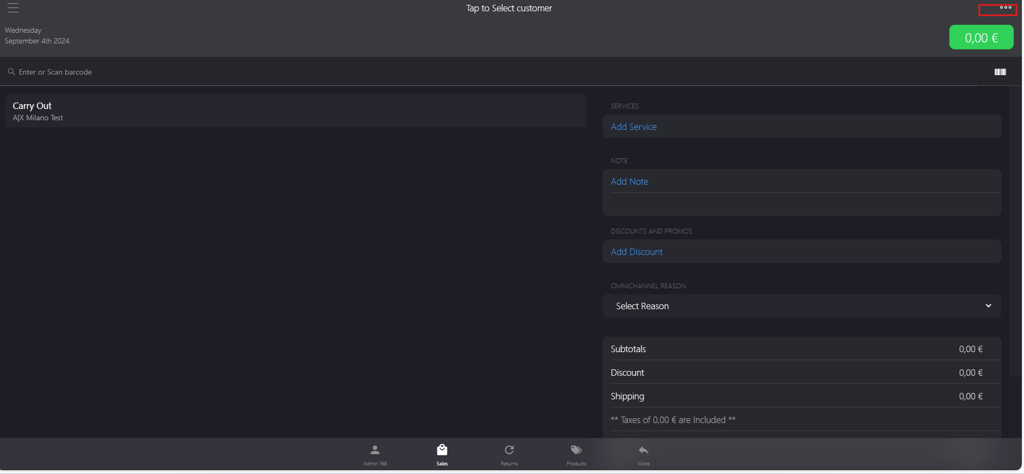Focus the Enter or Scan barcode field
Image resolution: width=1024 pixels, height=474 pixels.
point(490,72)
